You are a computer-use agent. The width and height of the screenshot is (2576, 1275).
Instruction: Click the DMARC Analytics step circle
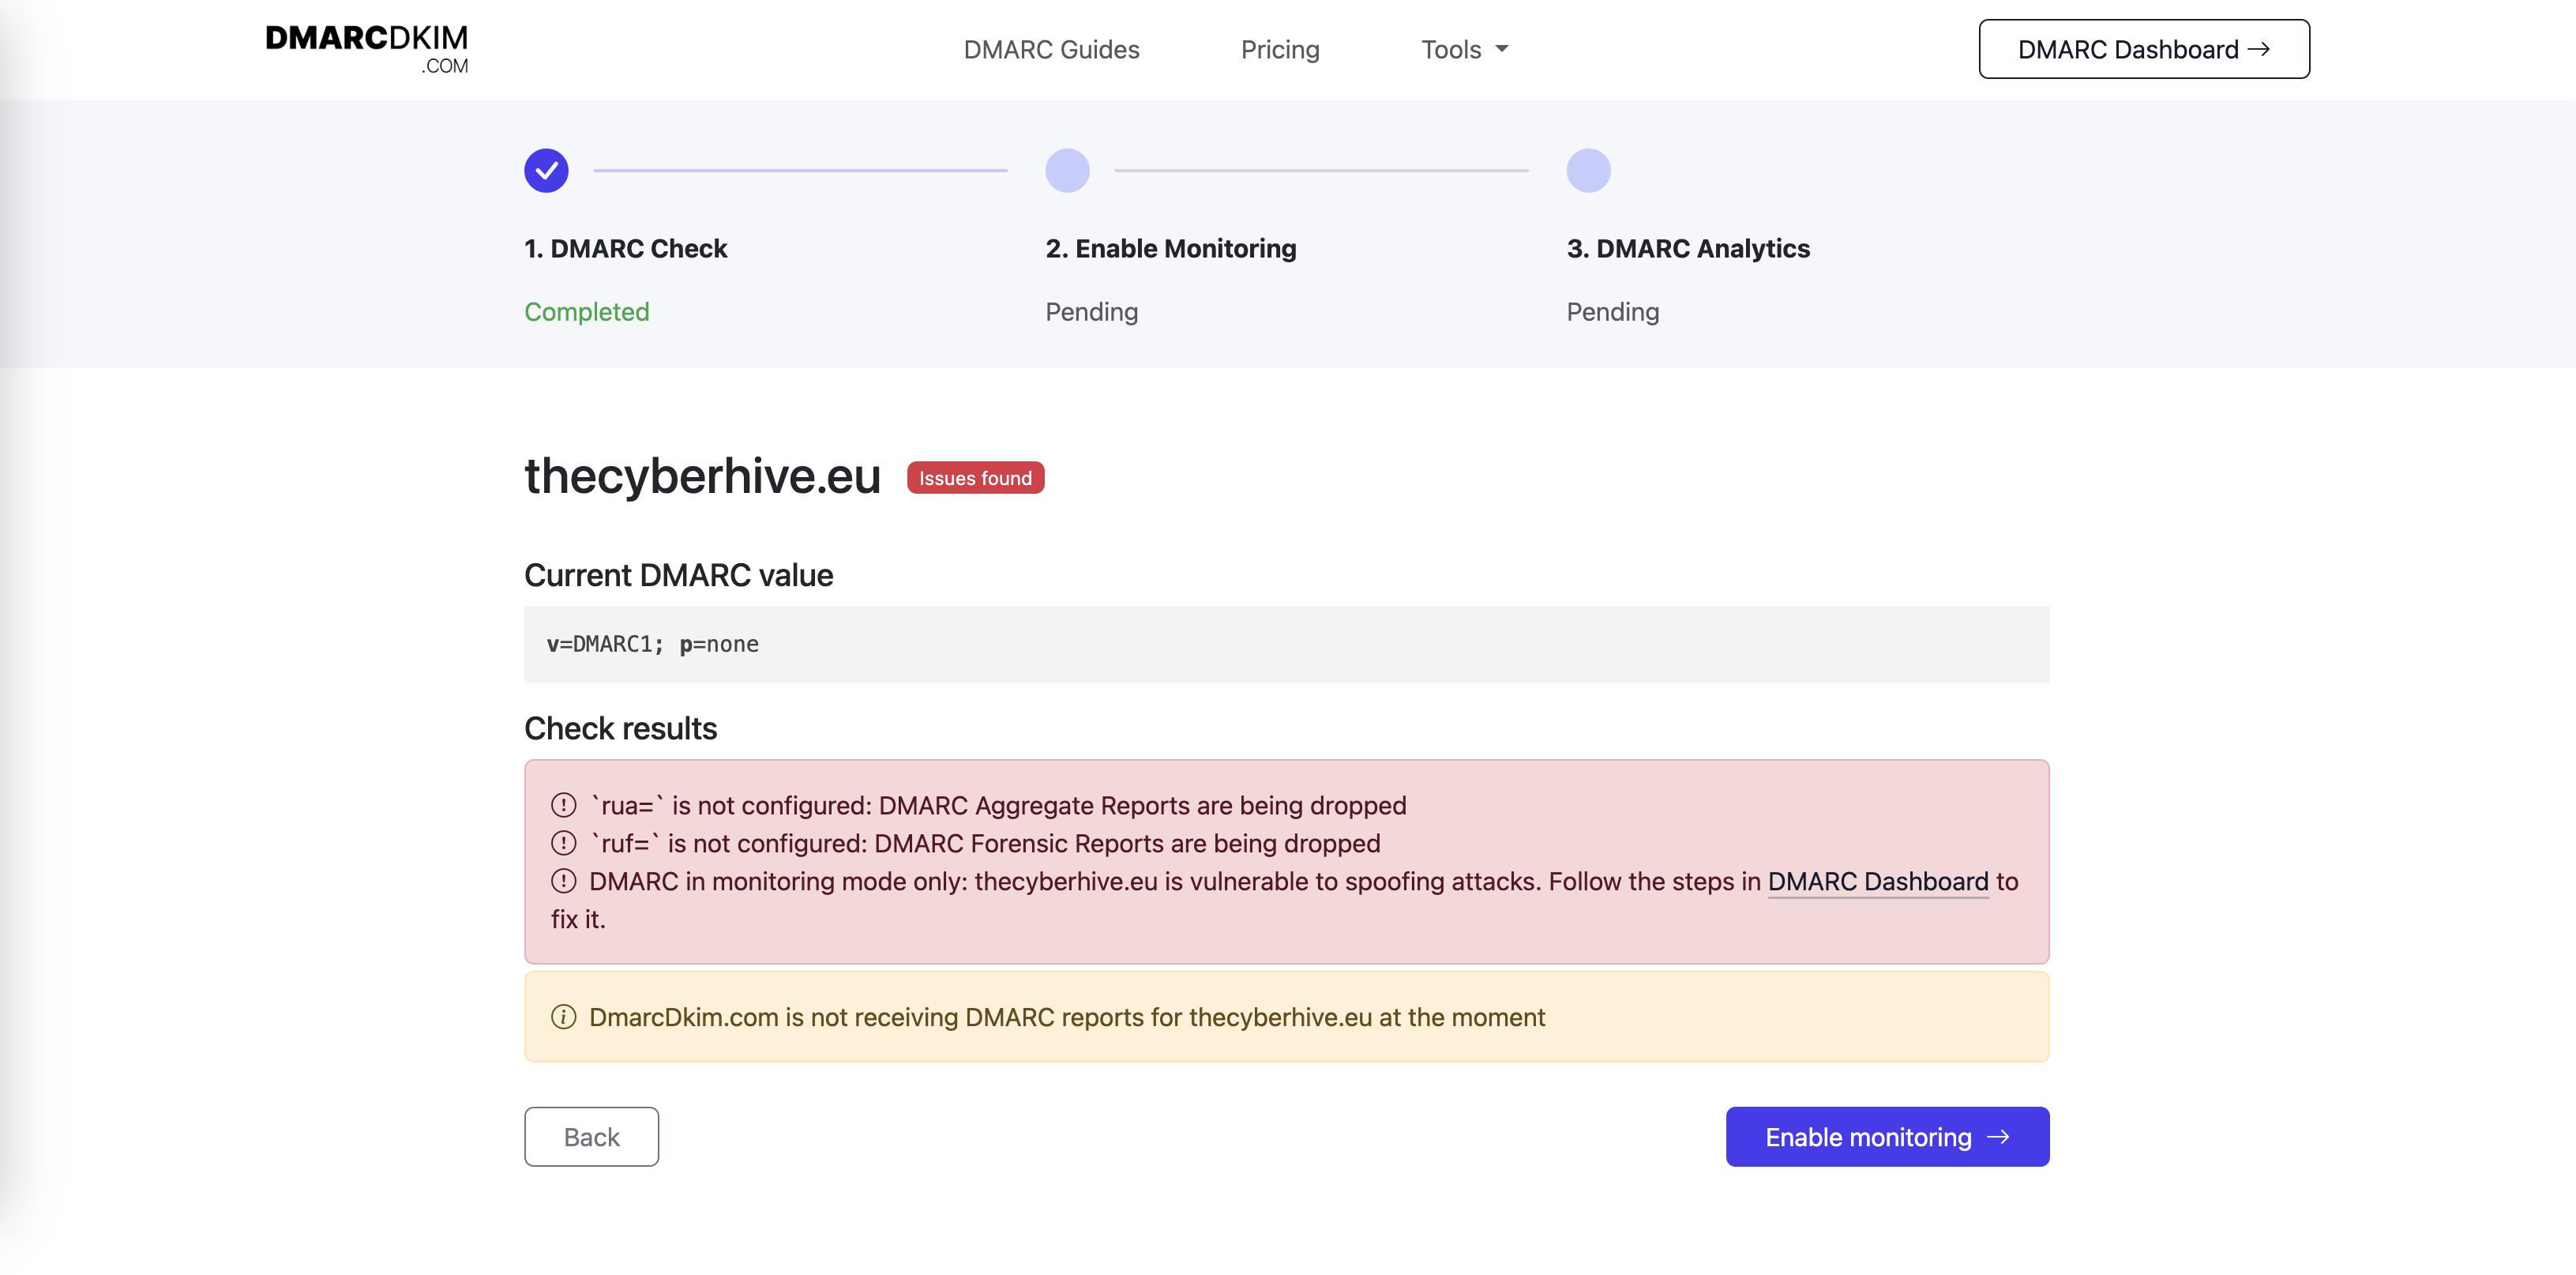(x=1588, y=171)
